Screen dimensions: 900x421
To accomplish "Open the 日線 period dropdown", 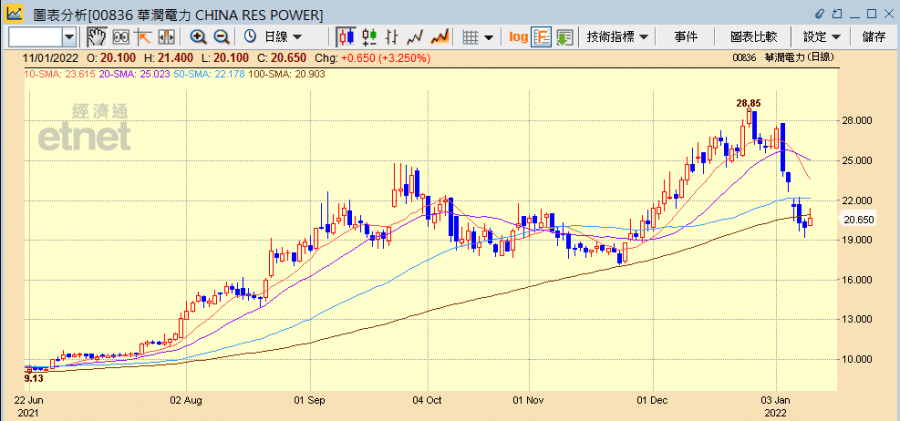I will [280, 37].
